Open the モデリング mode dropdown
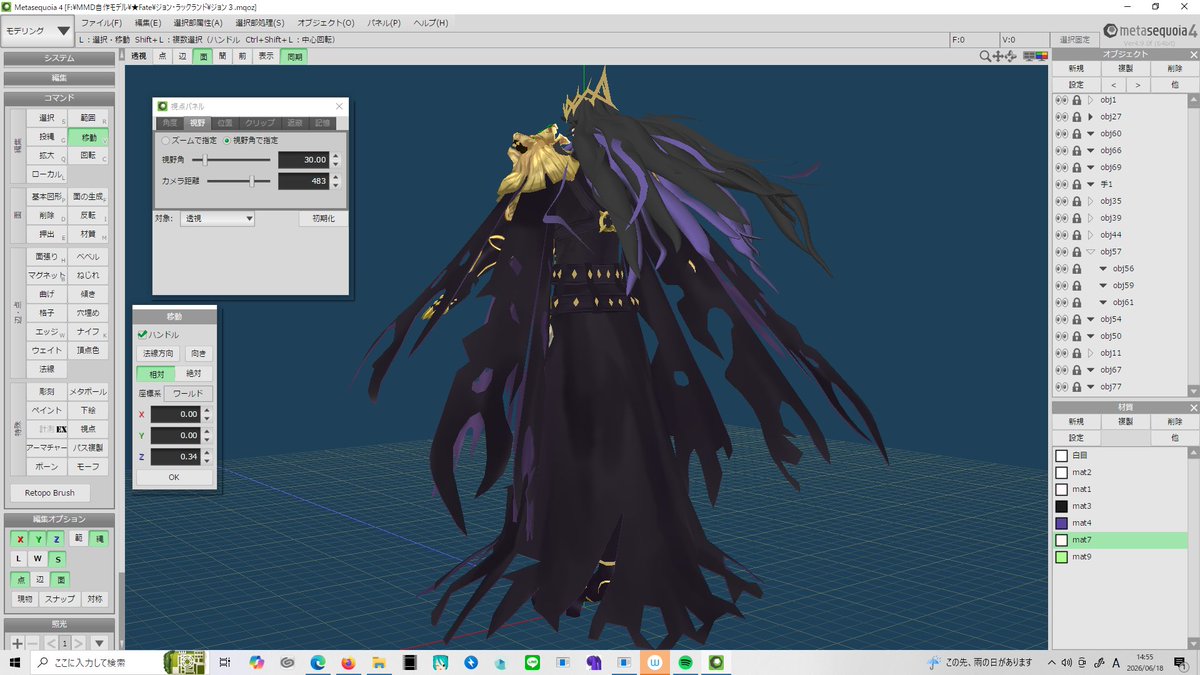The image size is (1200, 675). 38,31
